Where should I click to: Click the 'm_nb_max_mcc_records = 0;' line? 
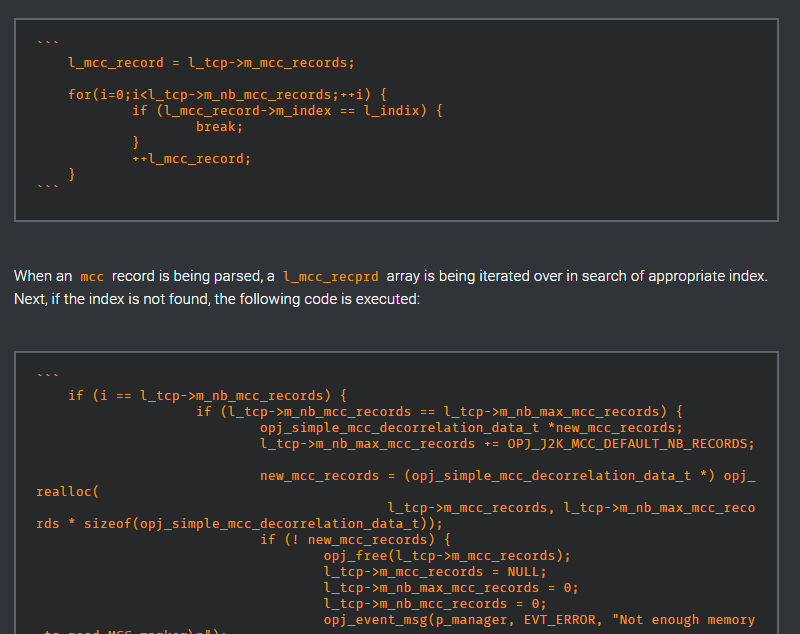451,587
